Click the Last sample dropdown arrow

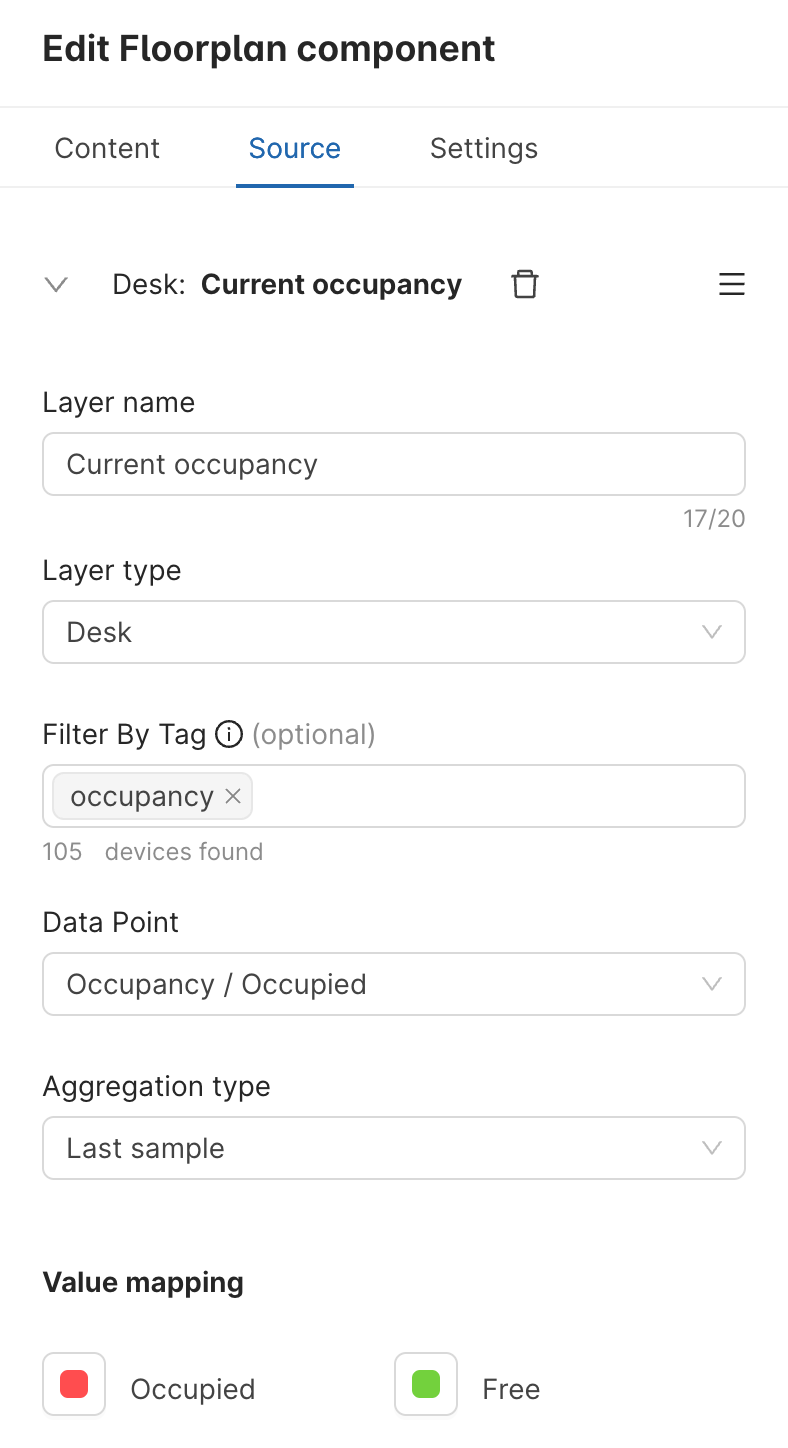[712, 1148]
